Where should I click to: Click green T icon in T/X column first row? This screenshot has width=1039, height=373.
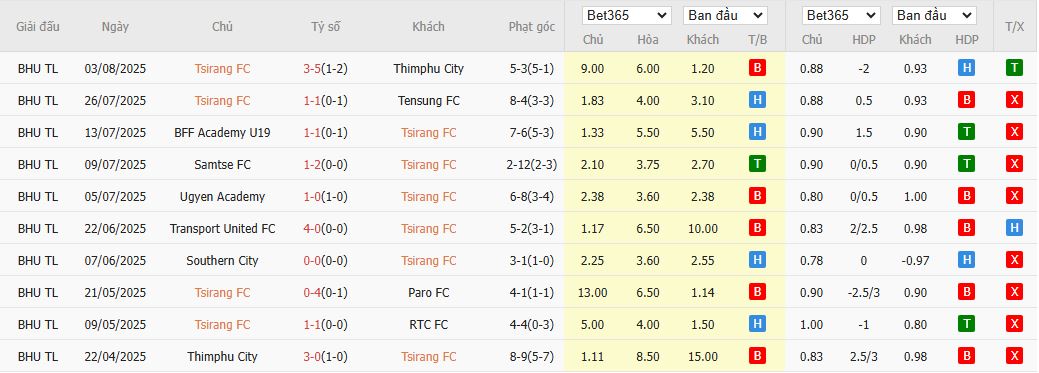point(1014,68)
